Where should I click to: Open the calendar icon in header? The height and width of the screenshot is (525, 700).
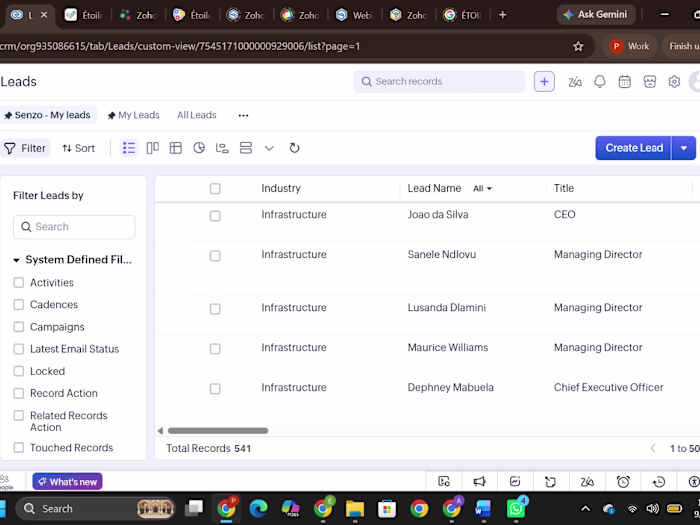[625, 82]
